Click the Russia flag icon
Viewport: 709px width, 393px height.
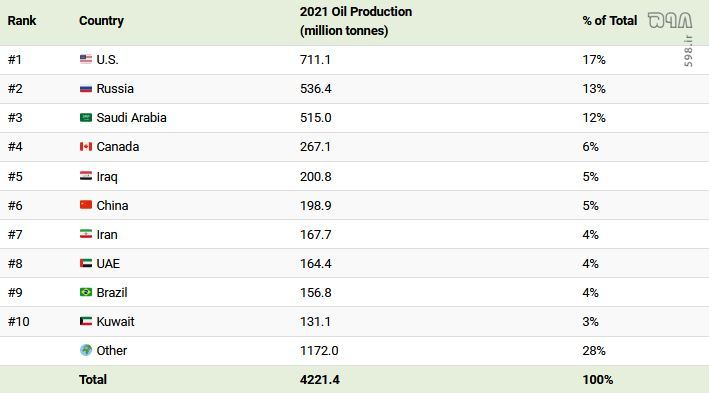[x=86, y=89]
